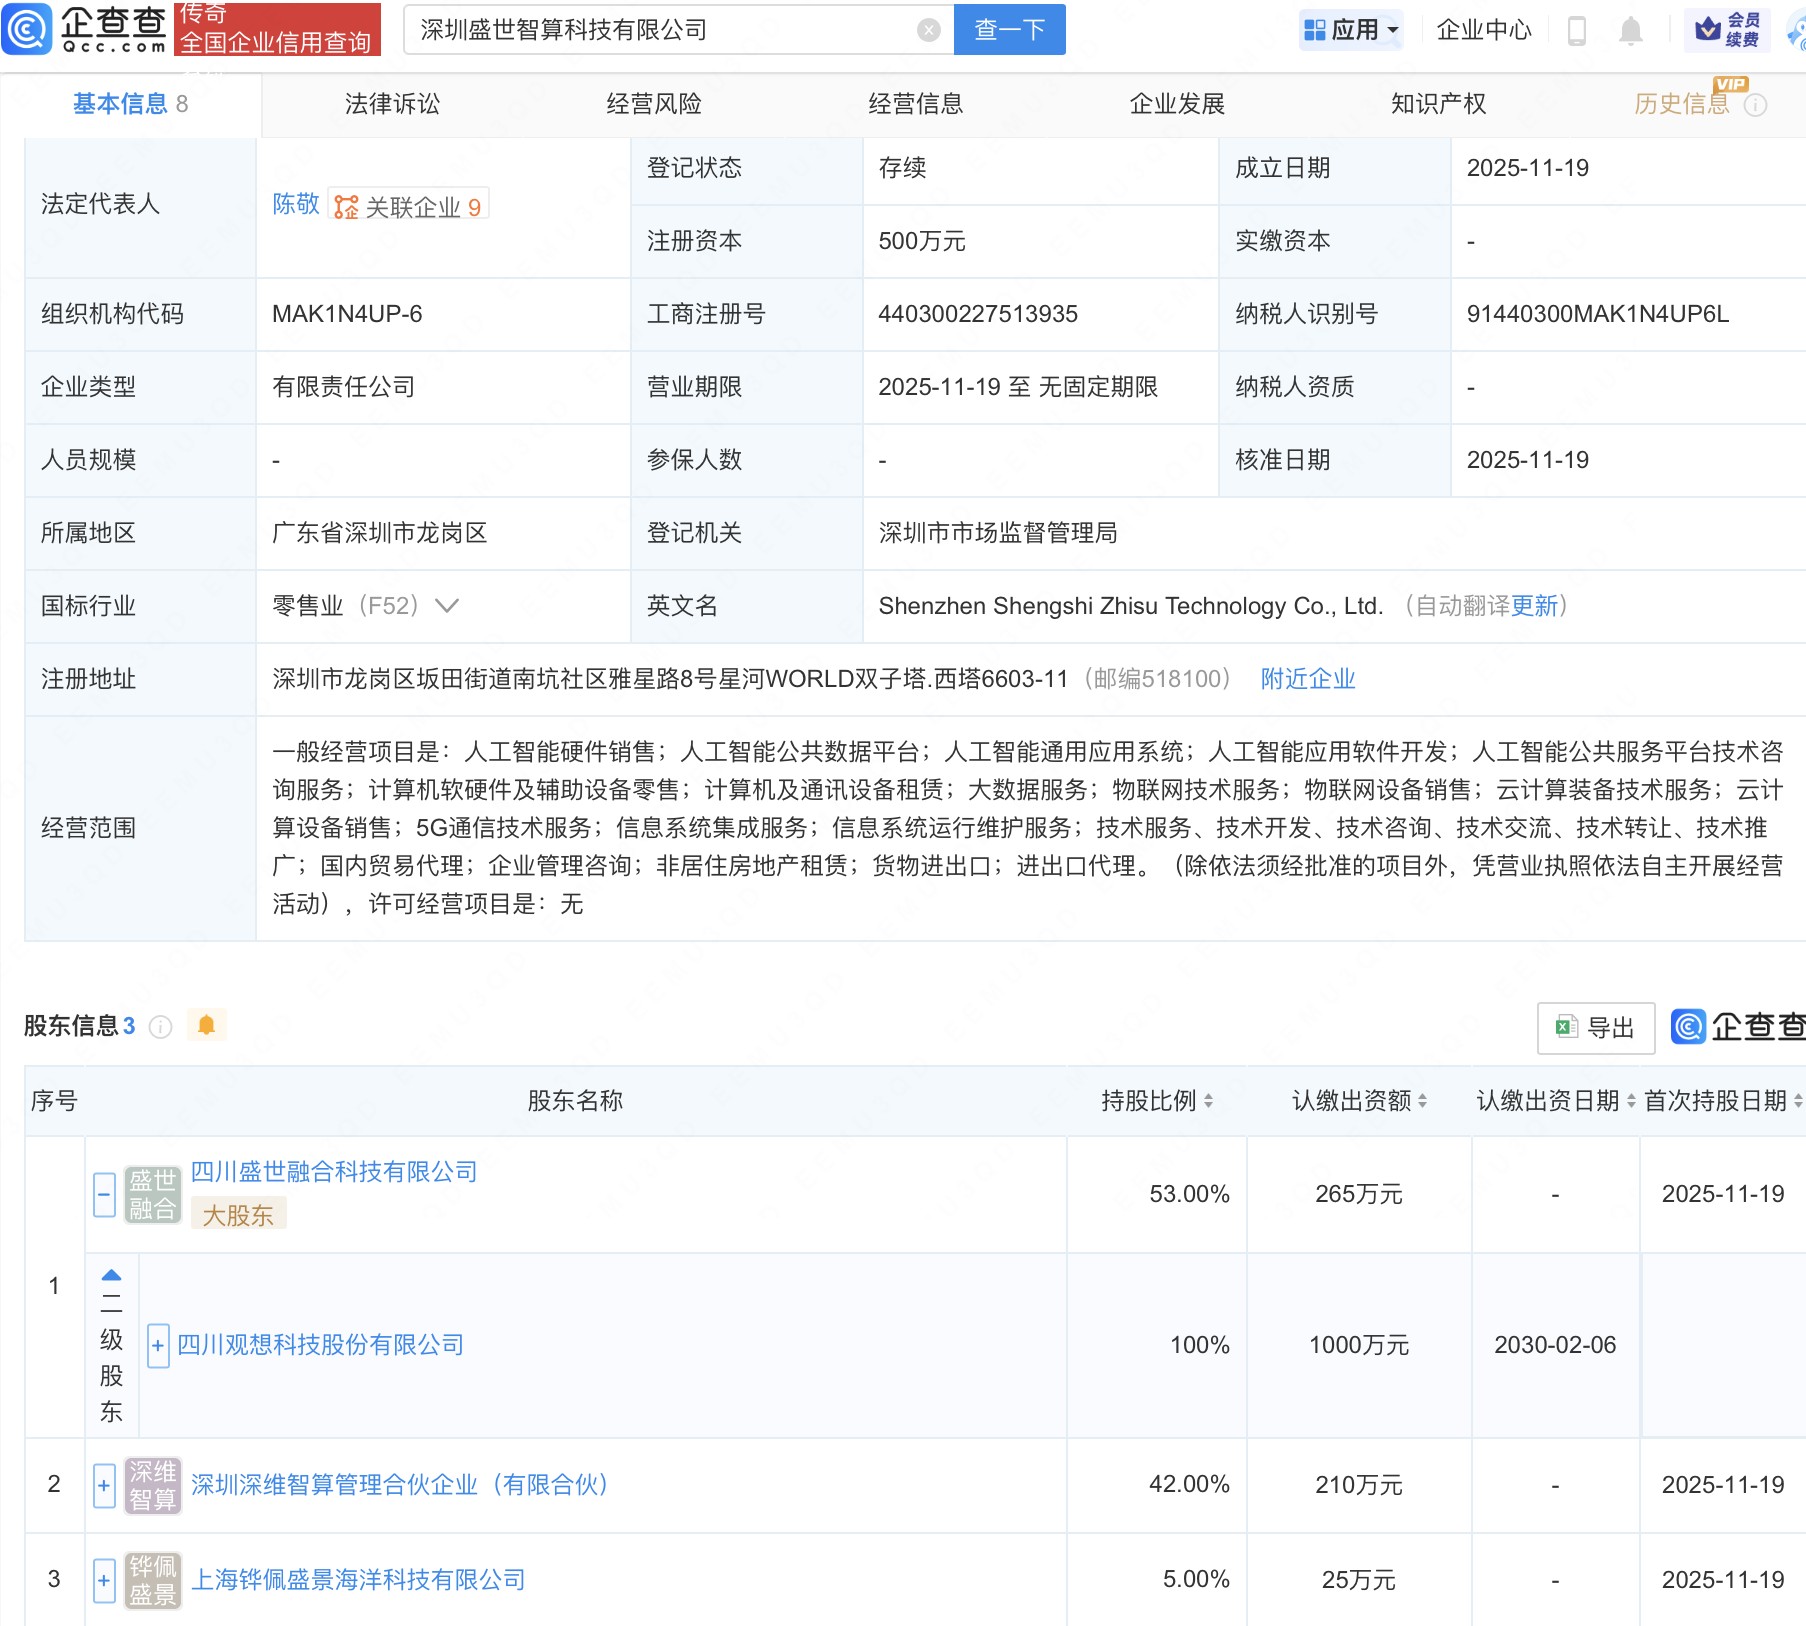Click the company name search input field
The image size is (1806, 1626).
tap(660, 30)
